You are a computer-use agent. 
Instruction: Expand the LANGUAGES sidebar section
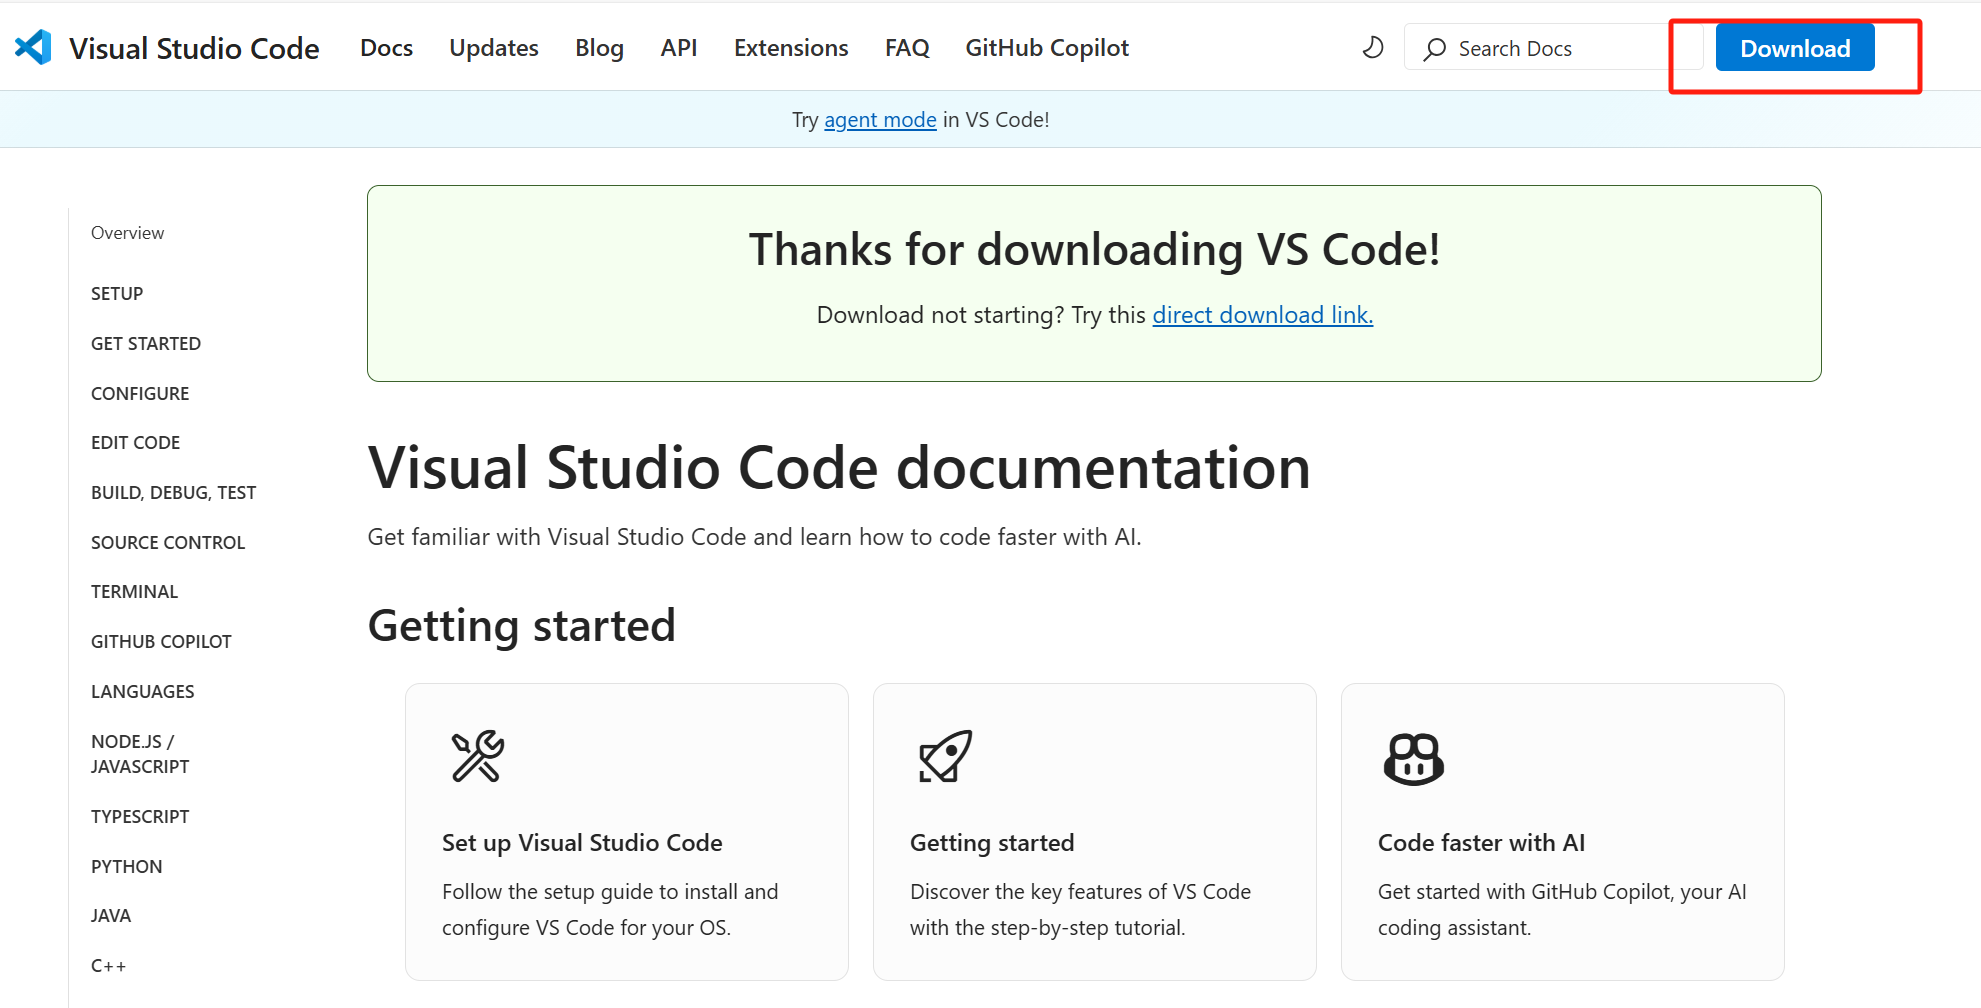(x=142, y=692)
